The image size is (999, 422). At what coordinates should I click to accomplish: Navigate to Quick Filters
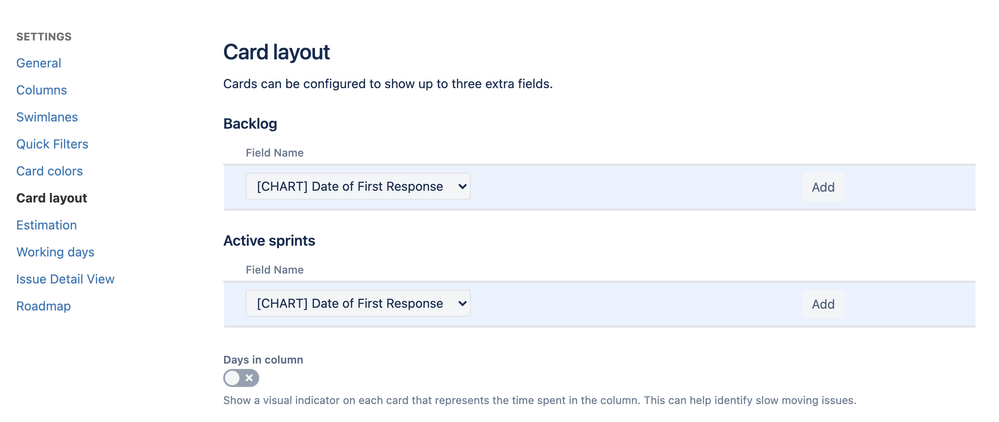pos(52,144)
